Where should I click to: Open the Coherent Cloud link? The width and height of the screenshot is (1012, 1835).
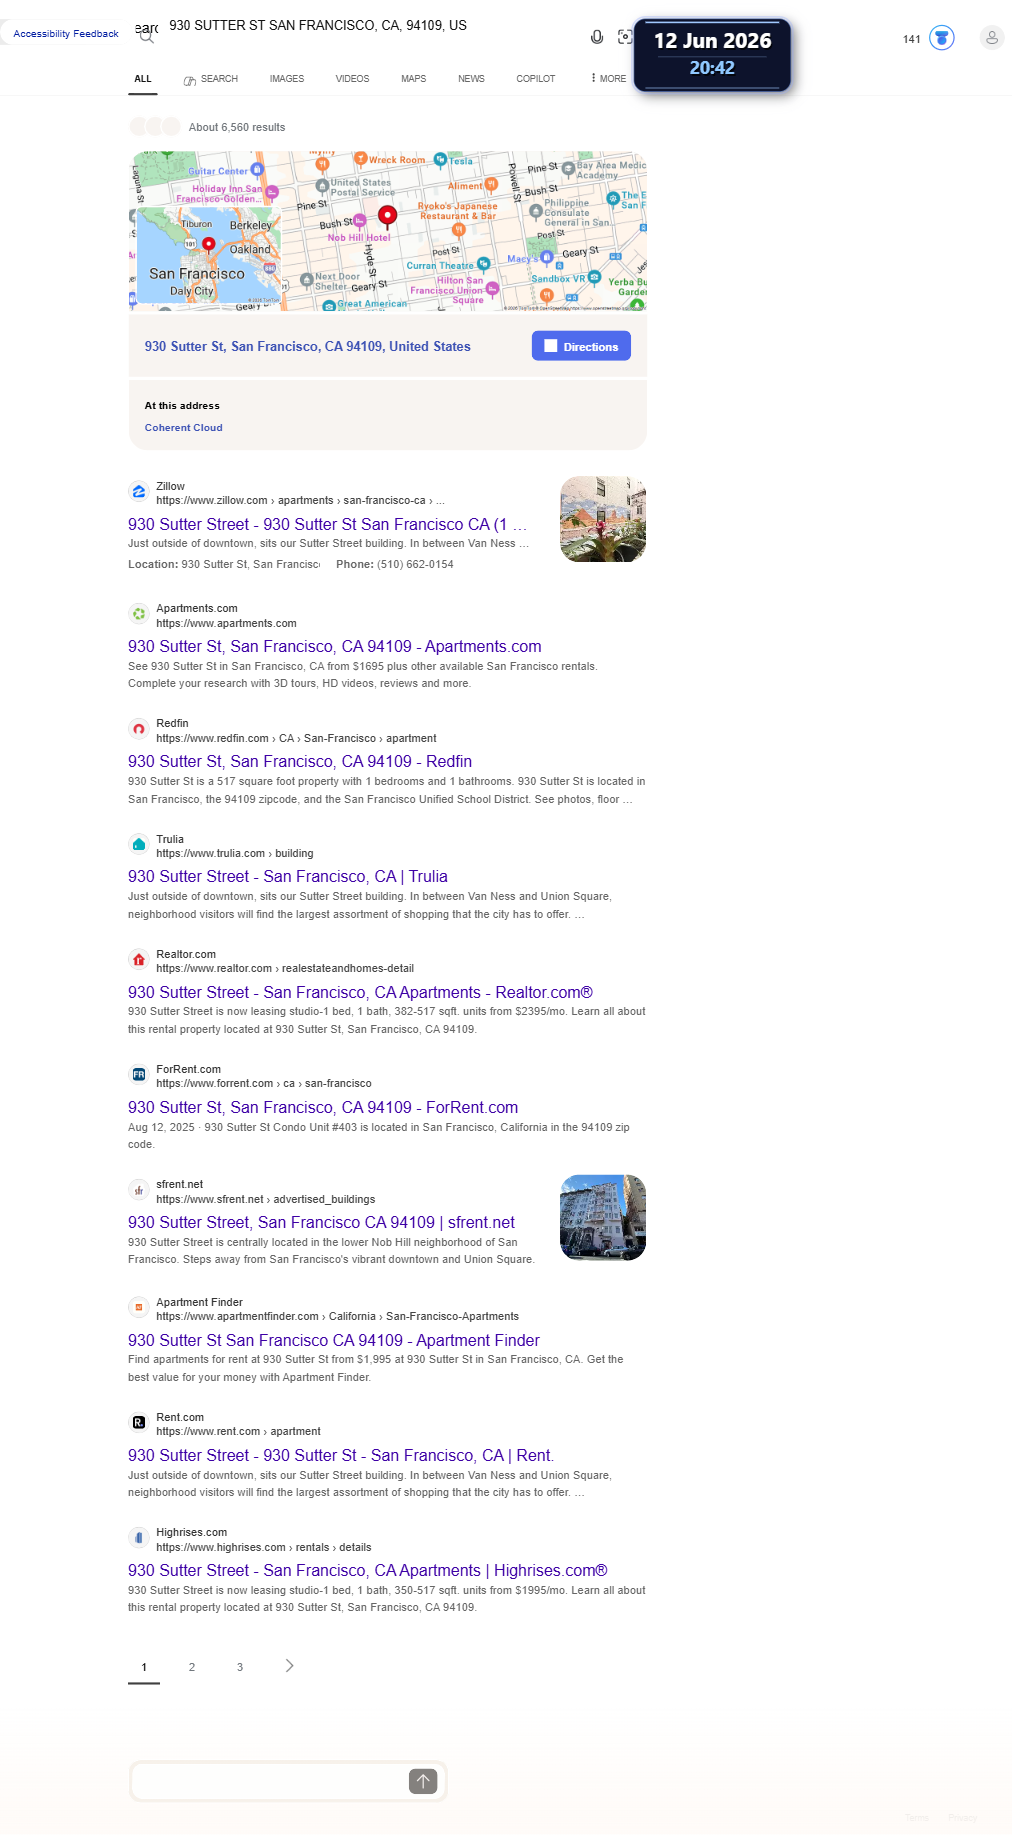(x=184, y=428)
